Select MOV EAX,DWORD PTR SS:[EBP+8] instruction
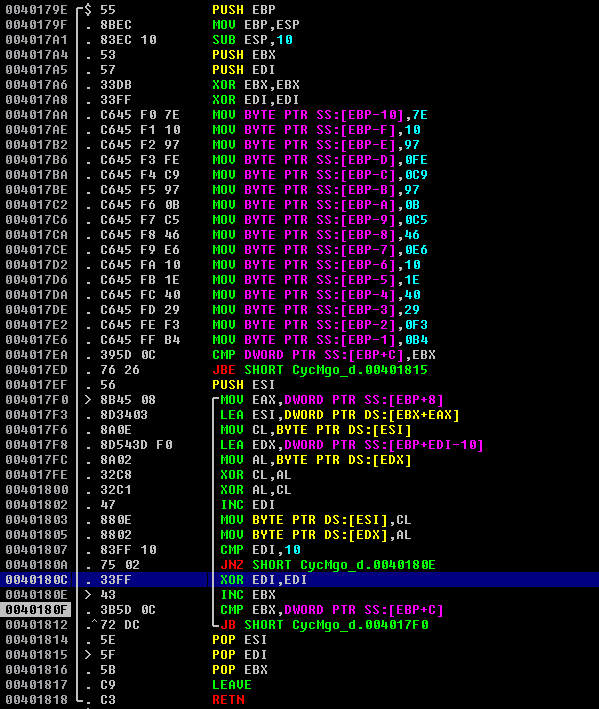Screen dimensions: 599x709 (x=332, y=400)
